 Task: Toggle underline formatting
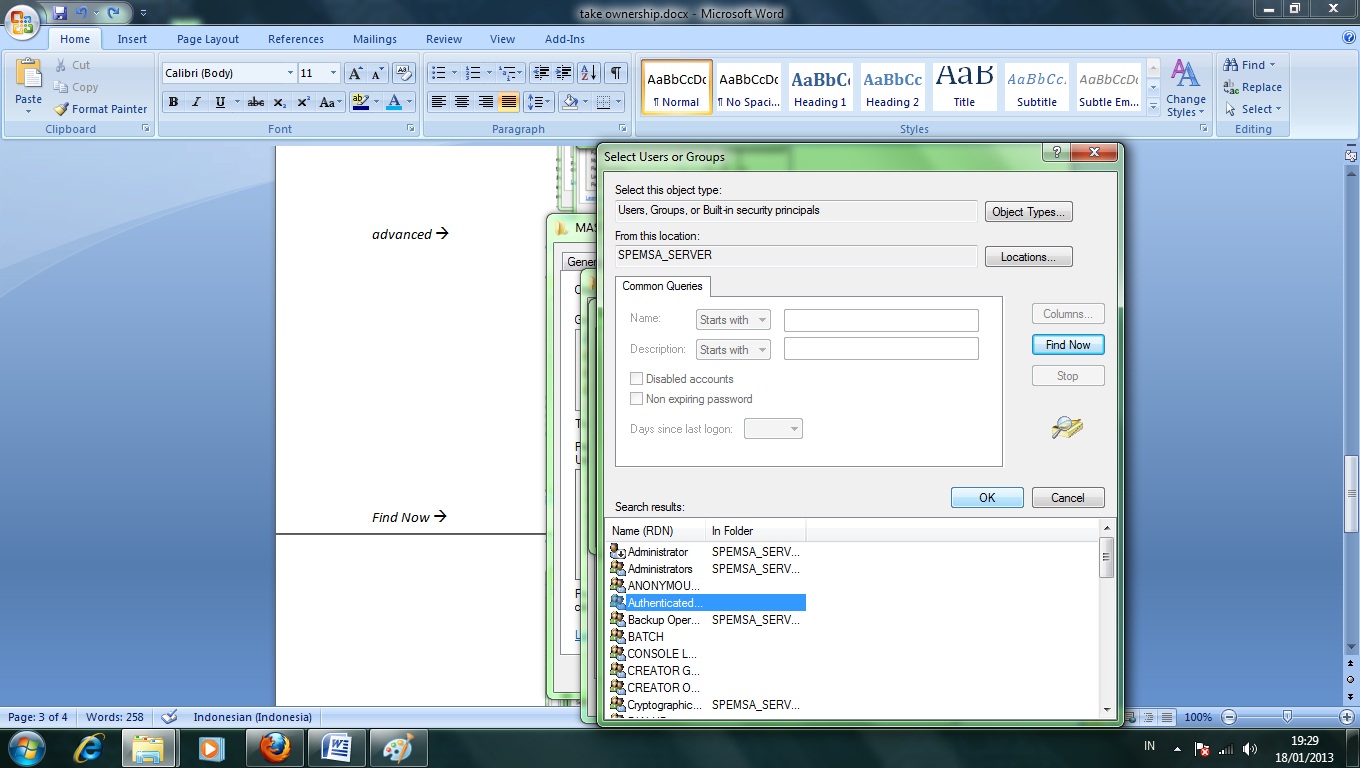[220, 102]
